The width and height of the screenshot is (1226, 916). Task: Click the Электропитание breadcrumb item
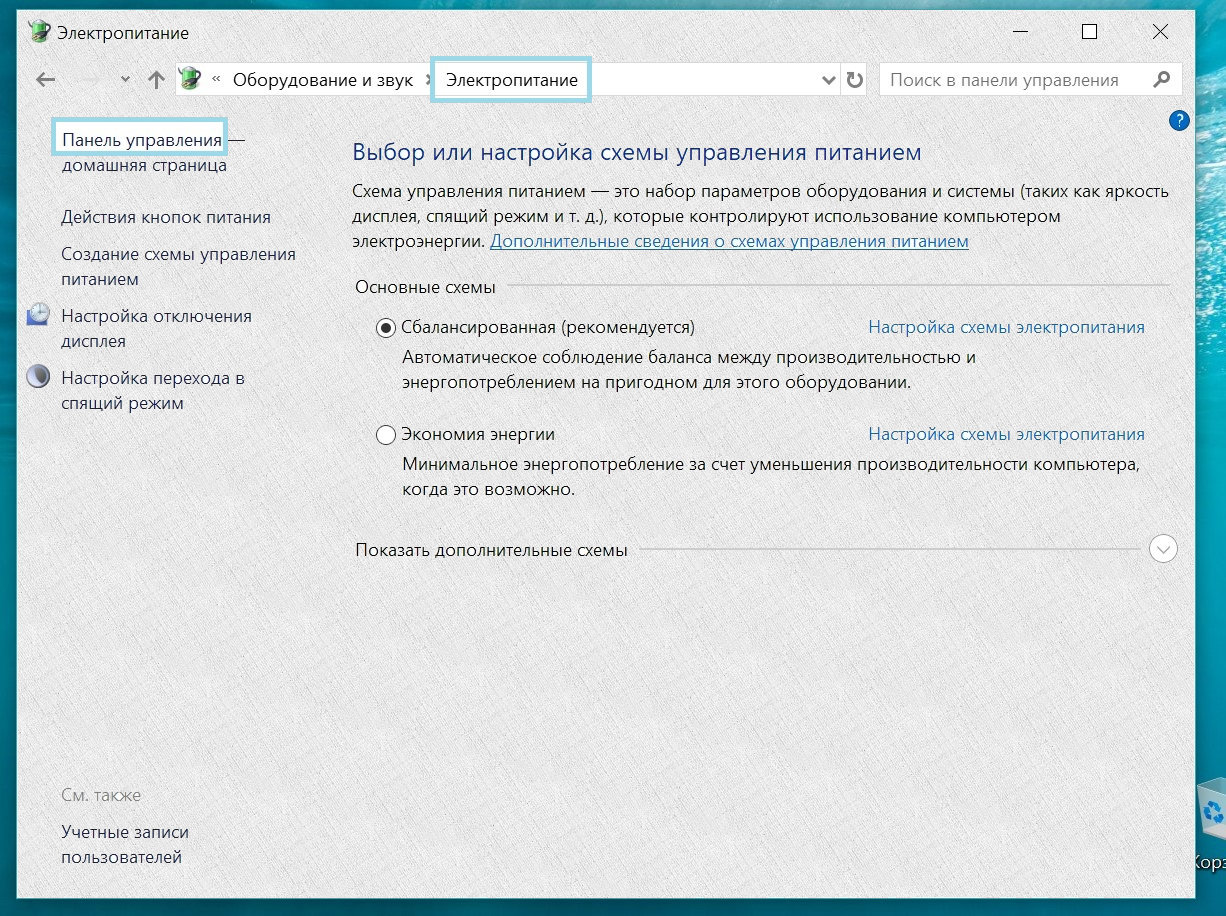(x=511, y=80)
